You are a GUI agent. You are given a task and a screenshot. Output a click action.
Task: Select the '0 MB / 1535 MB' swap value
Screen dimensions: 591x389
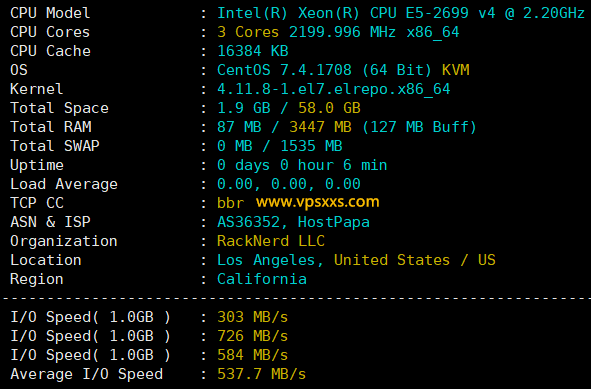point(280,146)
